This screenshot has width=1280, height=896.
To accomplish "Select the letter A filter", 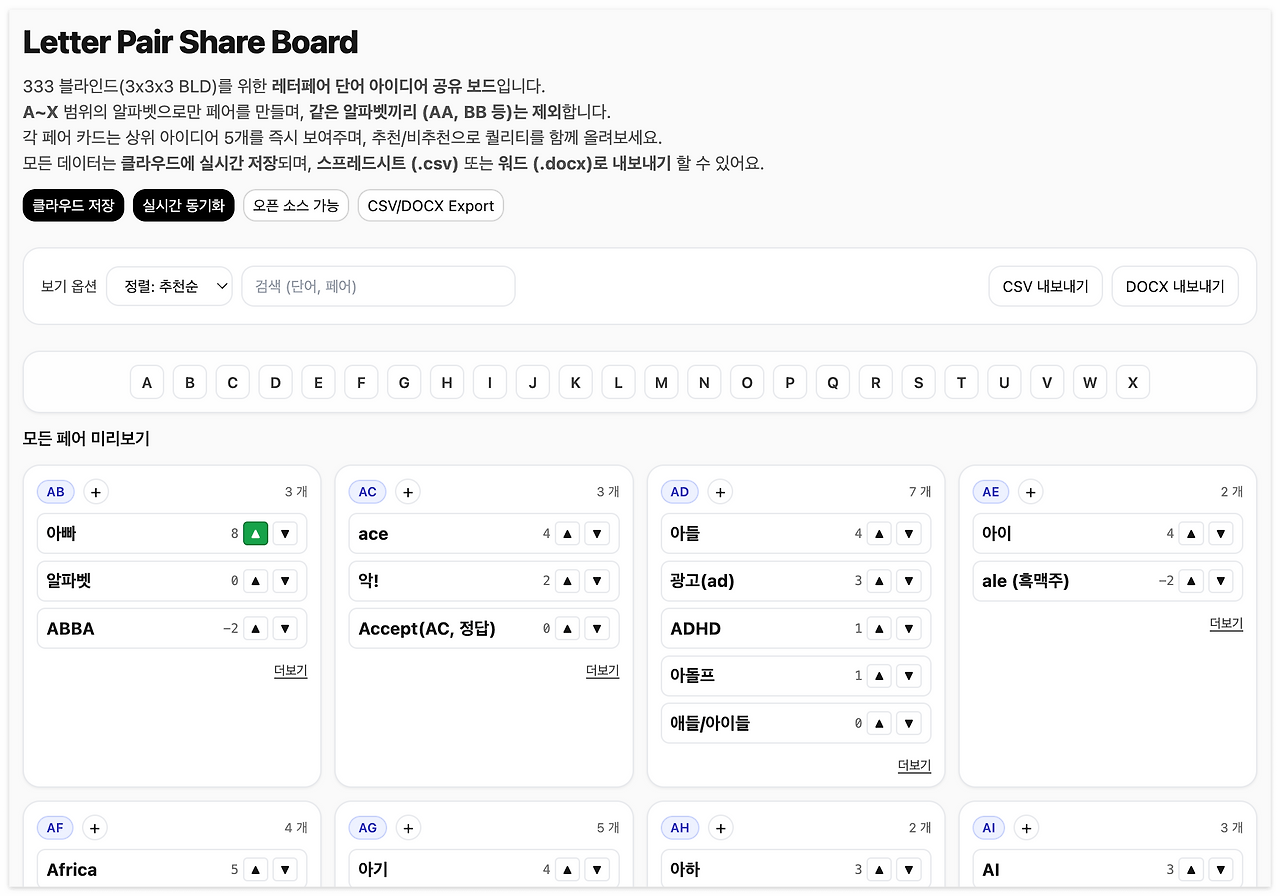I will click(x=146, y=381).
